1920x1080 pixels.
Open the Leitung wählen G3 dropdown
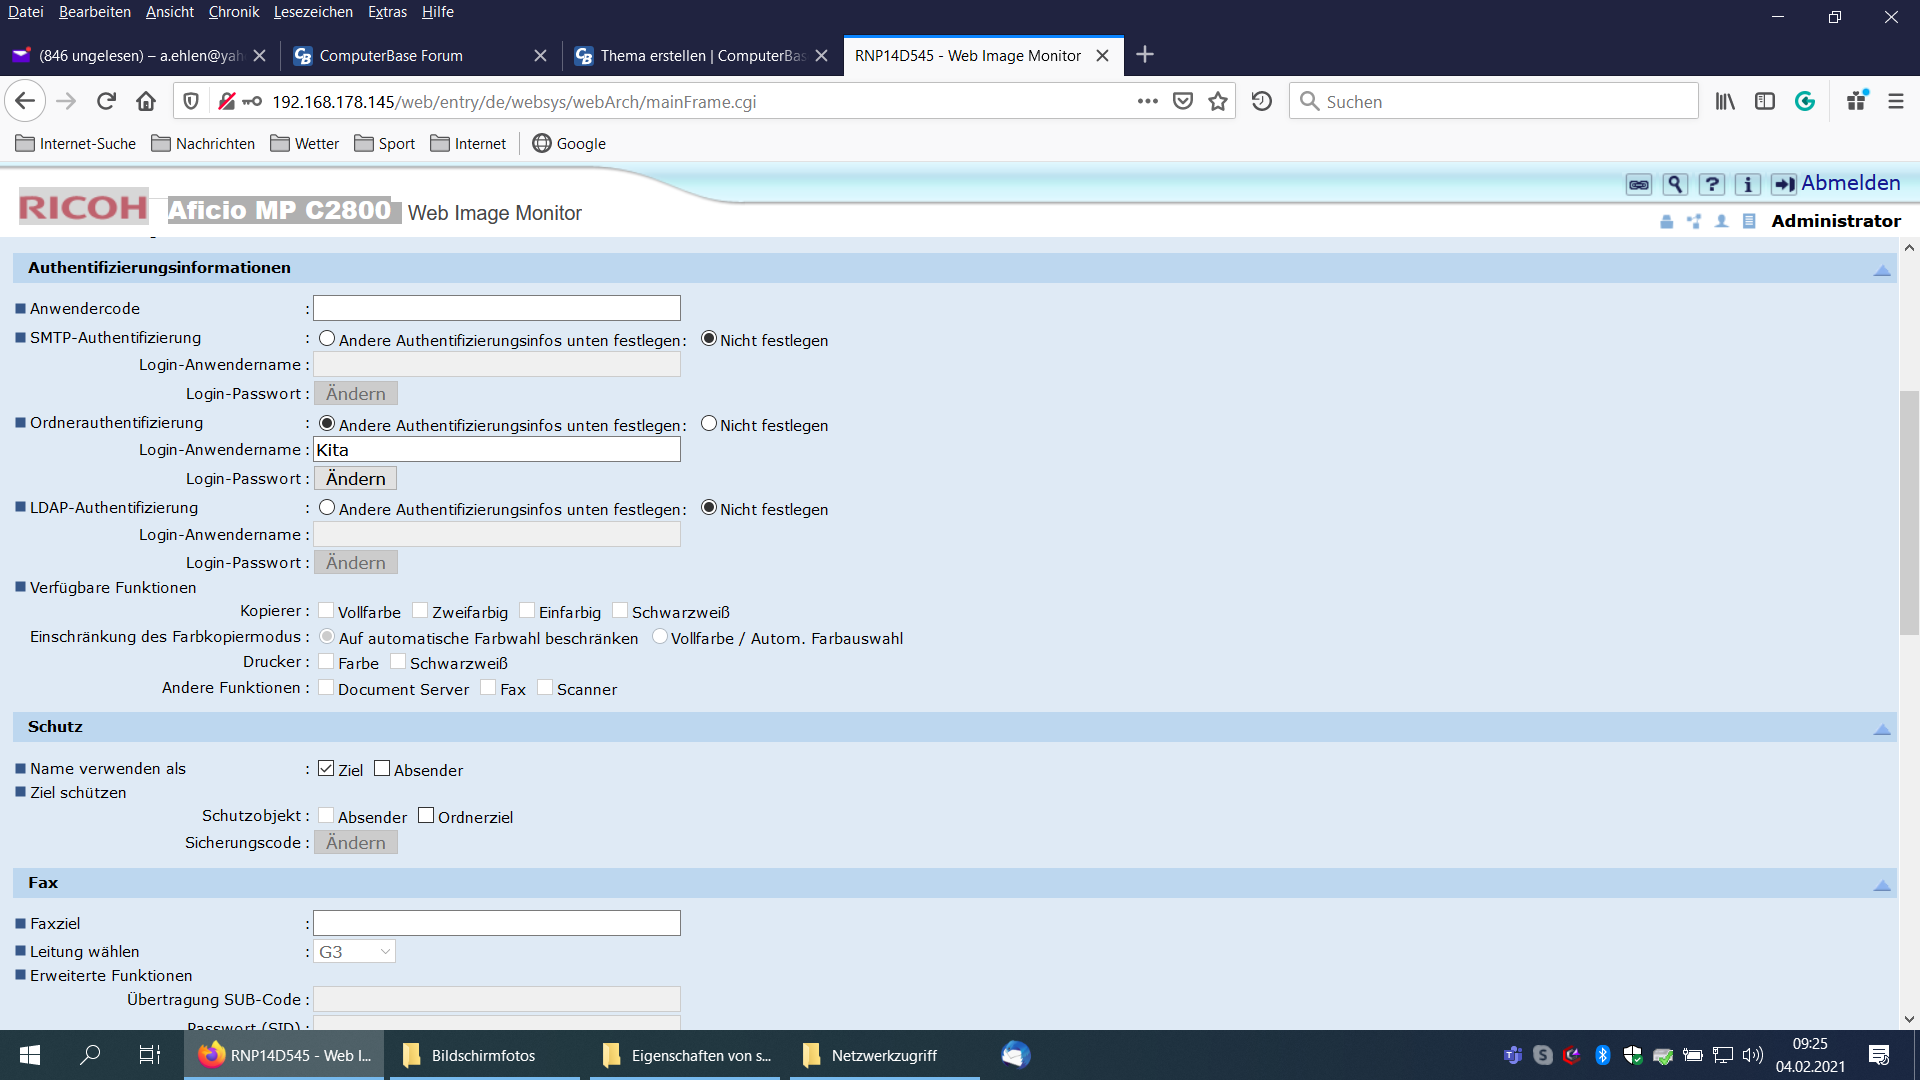coord(355,951)
